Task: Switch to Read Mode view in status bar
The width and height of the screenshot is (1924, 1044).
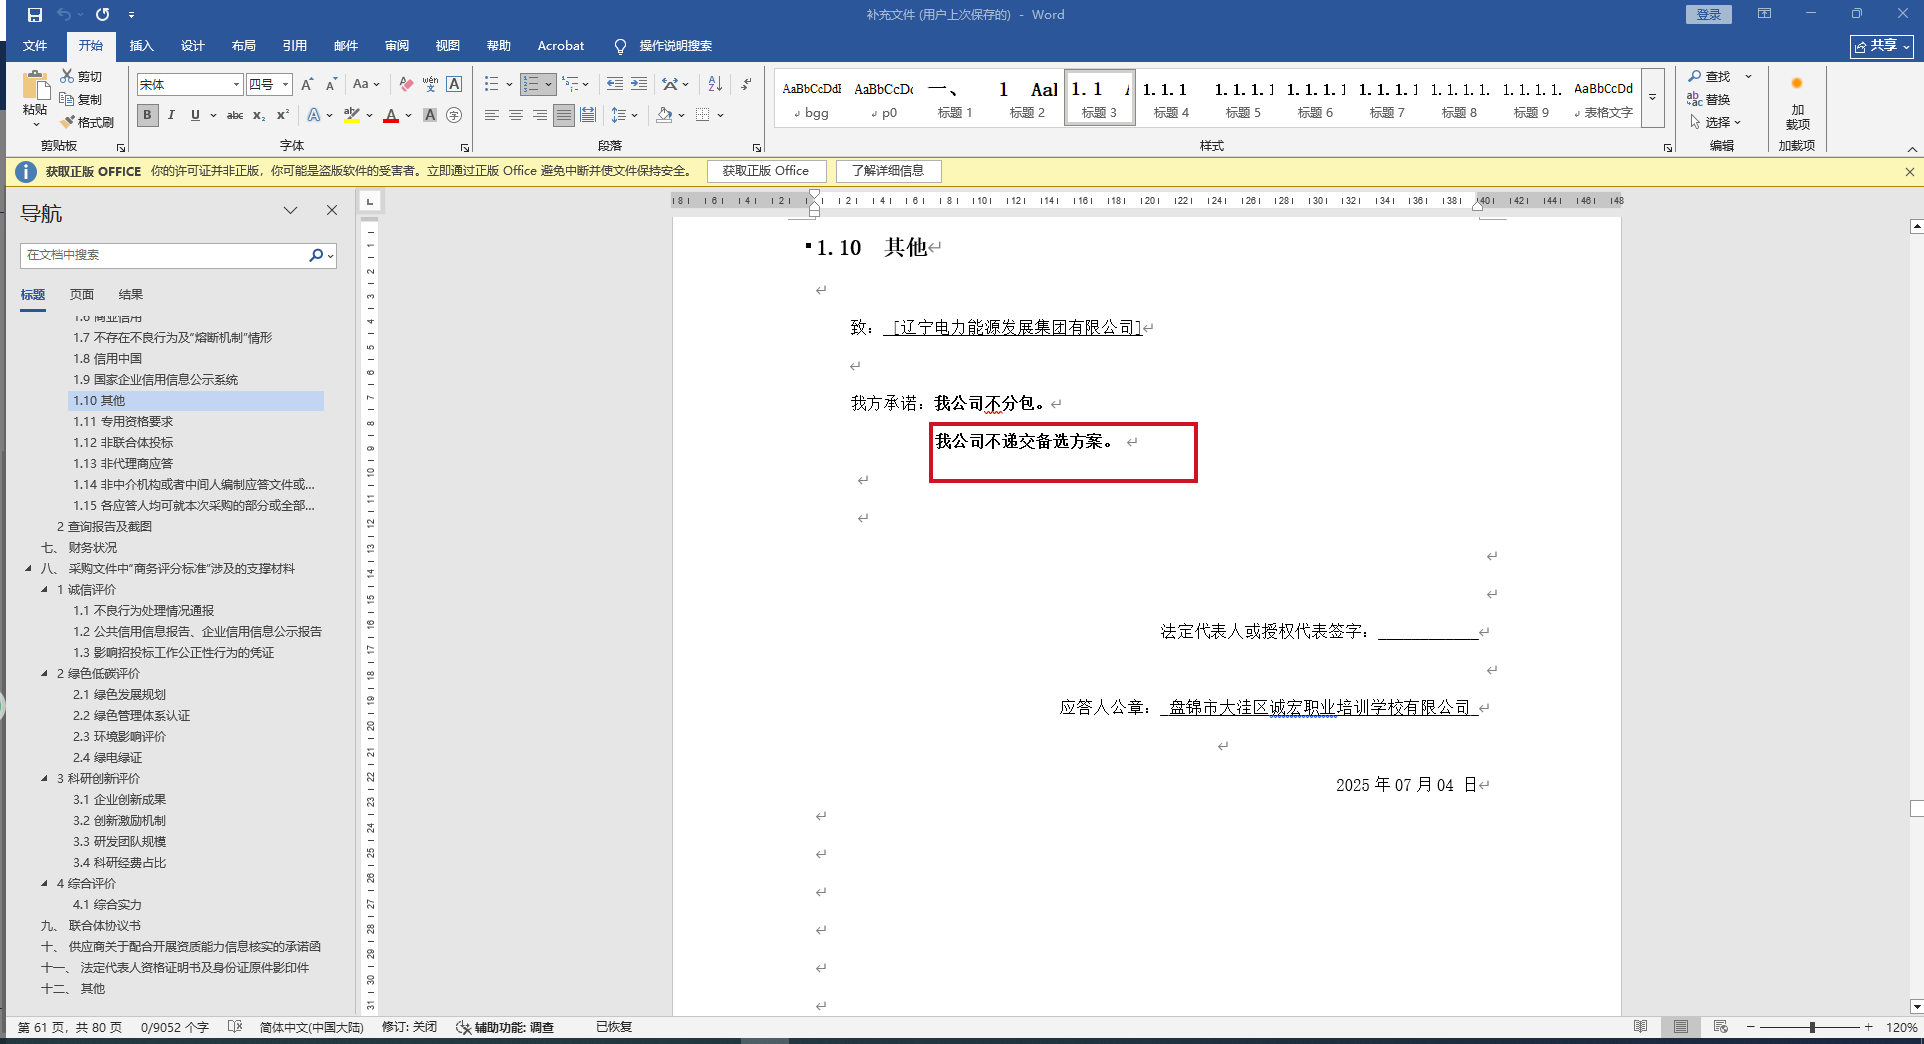Action: tap(1641, 1027)
